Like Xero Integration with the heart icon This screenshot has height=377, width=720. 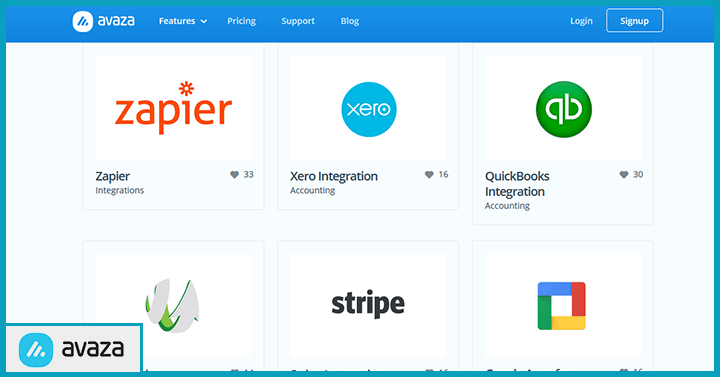(429, 174)
